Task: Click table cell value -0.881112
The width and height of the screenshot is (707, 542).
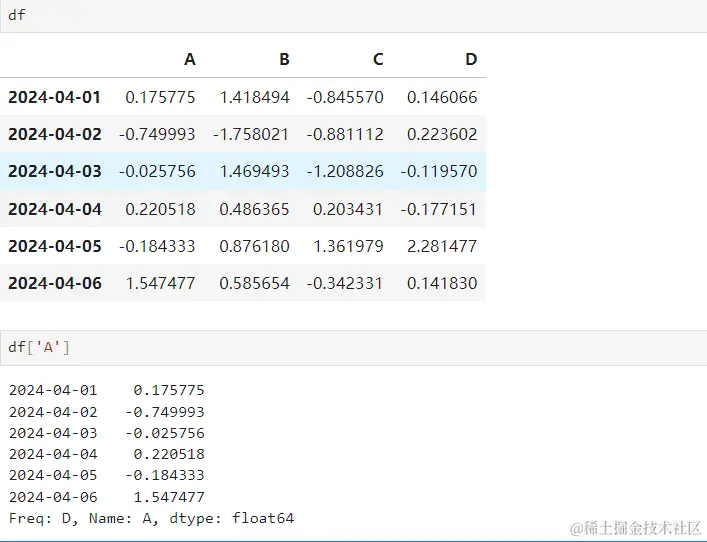Action: point(345,134)
